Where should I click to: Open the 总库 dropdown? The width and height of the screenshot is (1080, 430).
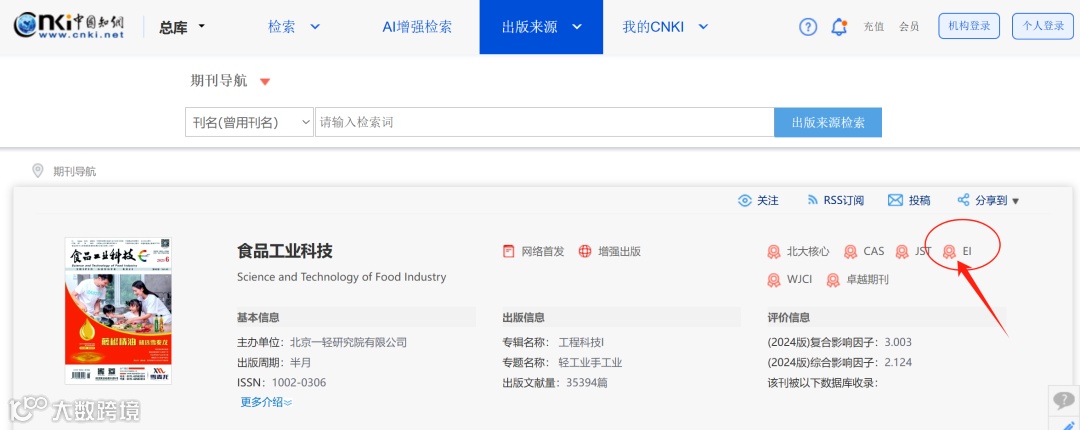coord(183,28)
